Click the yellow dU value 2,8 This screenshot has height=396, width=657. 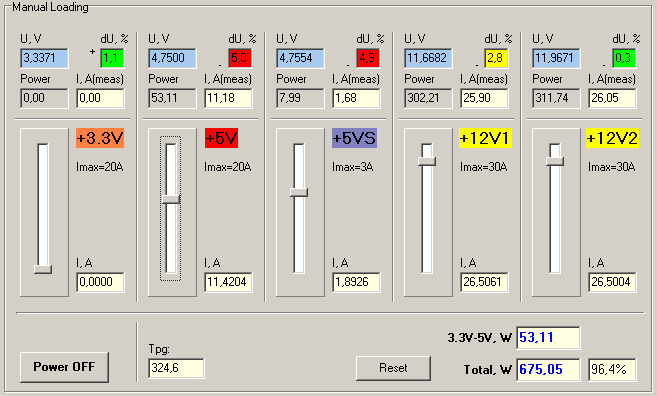coord(496,58)
